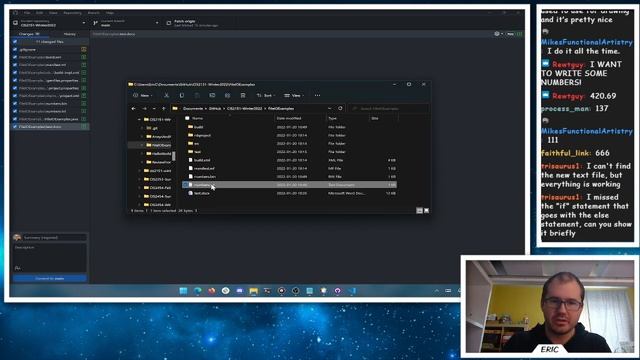
Task: Open the View dropdown in File Explorer
Action: (x=294, y=95)
